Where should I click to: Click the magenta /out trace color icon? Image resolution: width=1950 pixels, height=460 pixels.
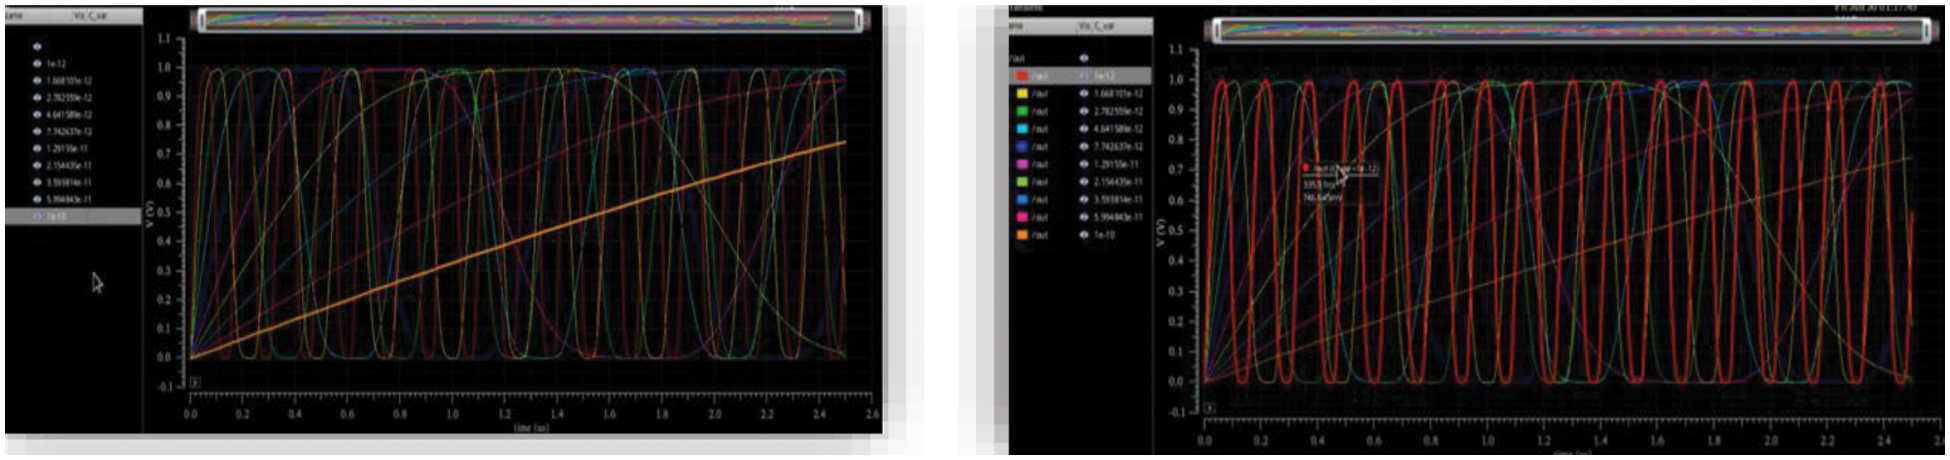(1022, 164)
